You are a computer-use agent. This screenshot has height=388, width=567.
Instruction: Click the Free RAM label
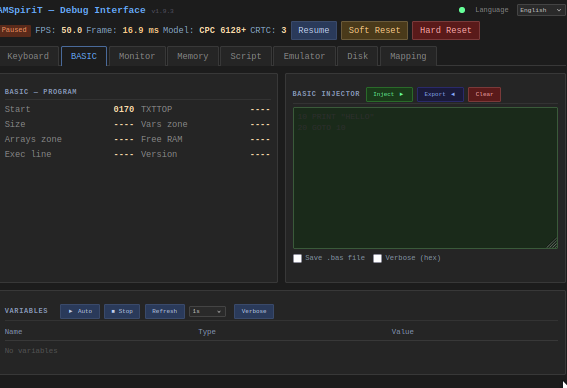[x=162, y=139]
